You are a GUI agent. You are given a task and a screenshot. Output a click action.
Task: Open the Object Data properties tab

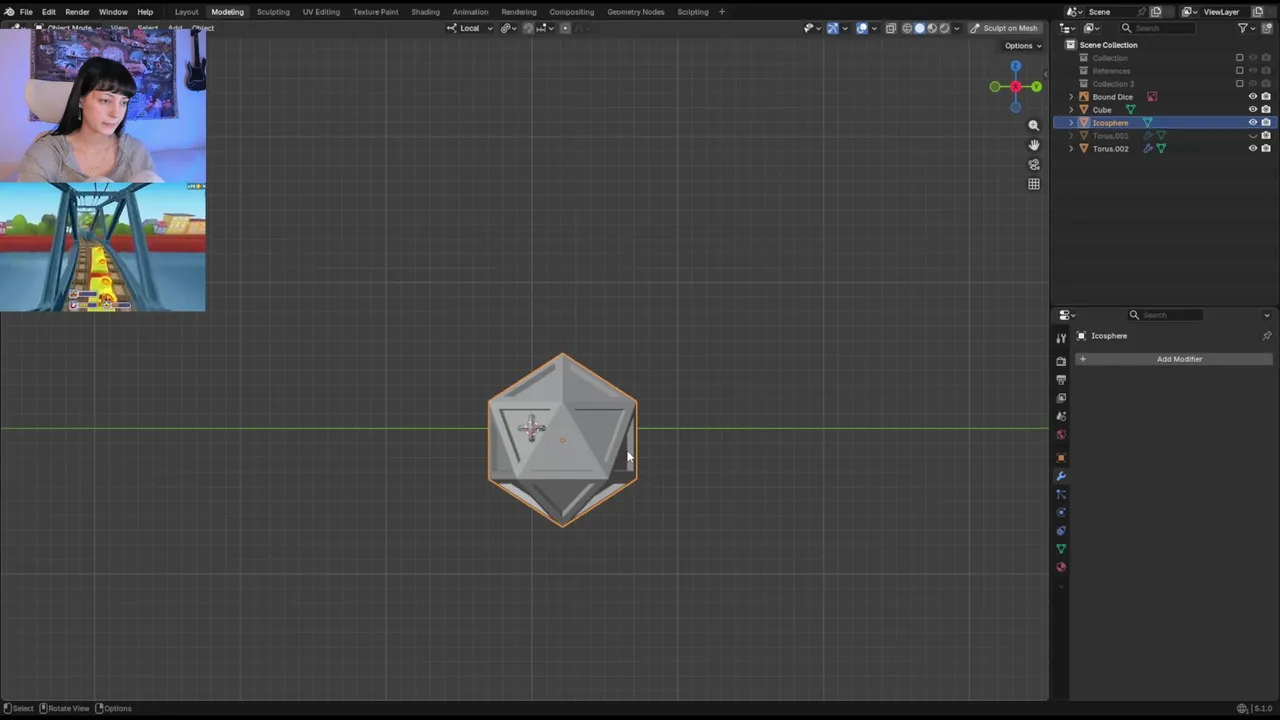[1061, 549]
